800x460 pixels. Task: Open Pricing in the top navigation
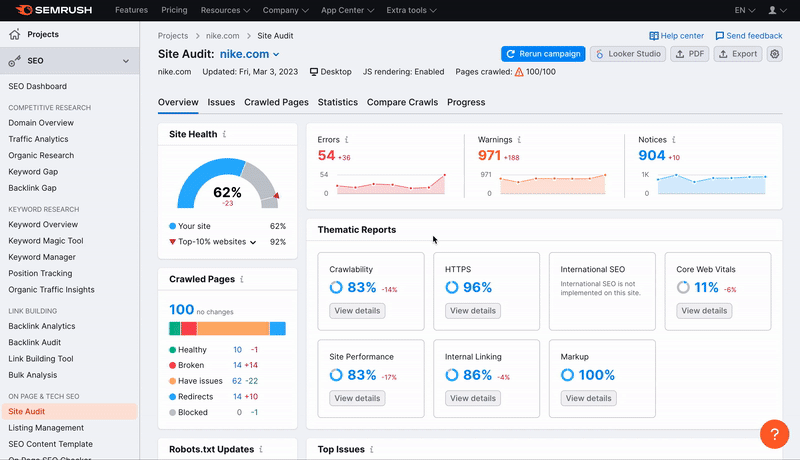tap(174, 10)
